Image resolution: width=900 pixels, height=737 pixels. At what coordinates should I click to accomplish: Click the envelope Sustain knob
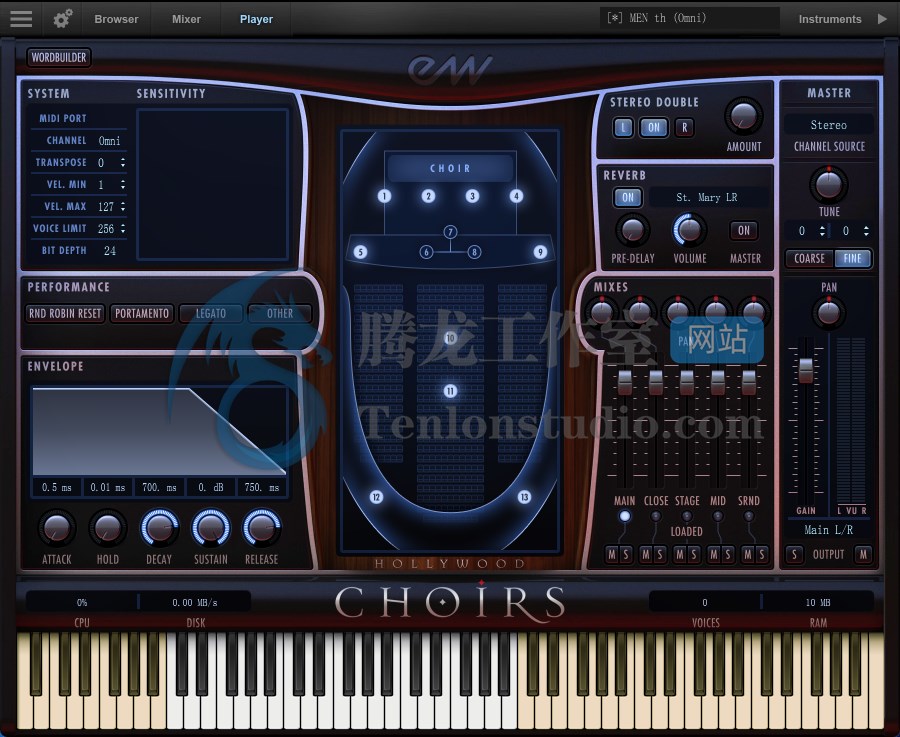(211, 527)
